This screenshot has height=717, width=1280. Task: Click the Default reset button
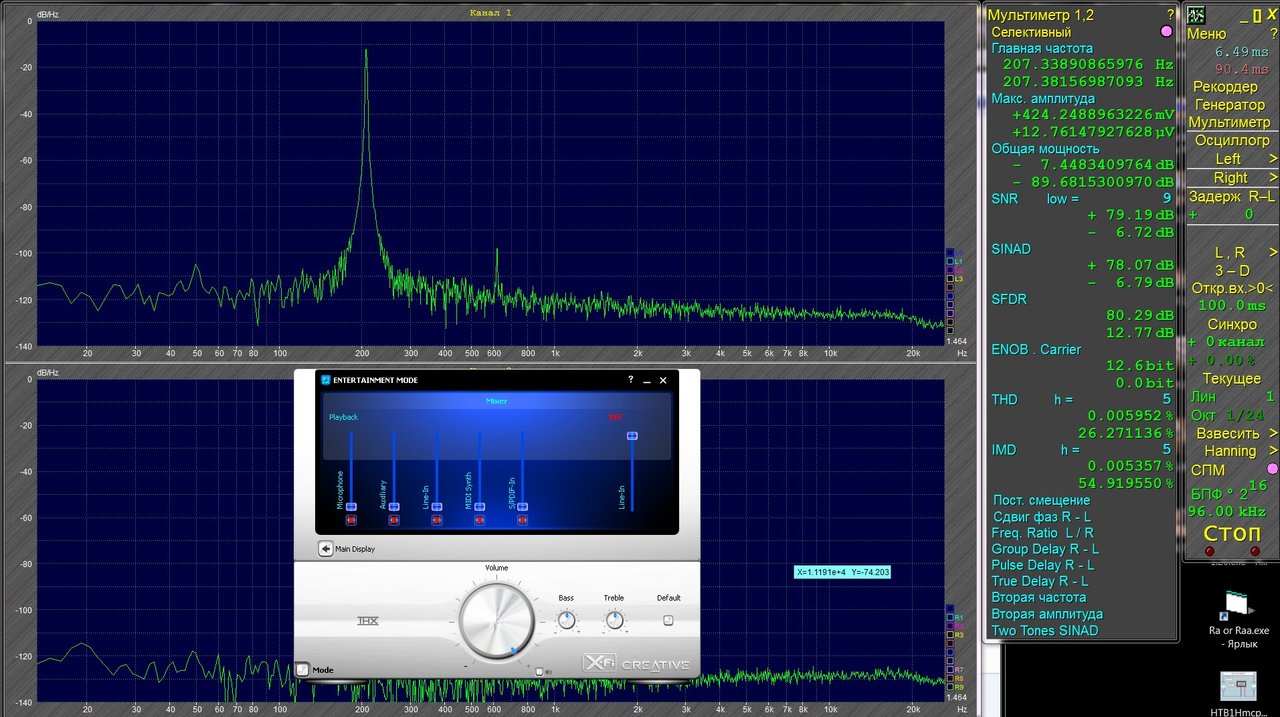click(668, 620)
